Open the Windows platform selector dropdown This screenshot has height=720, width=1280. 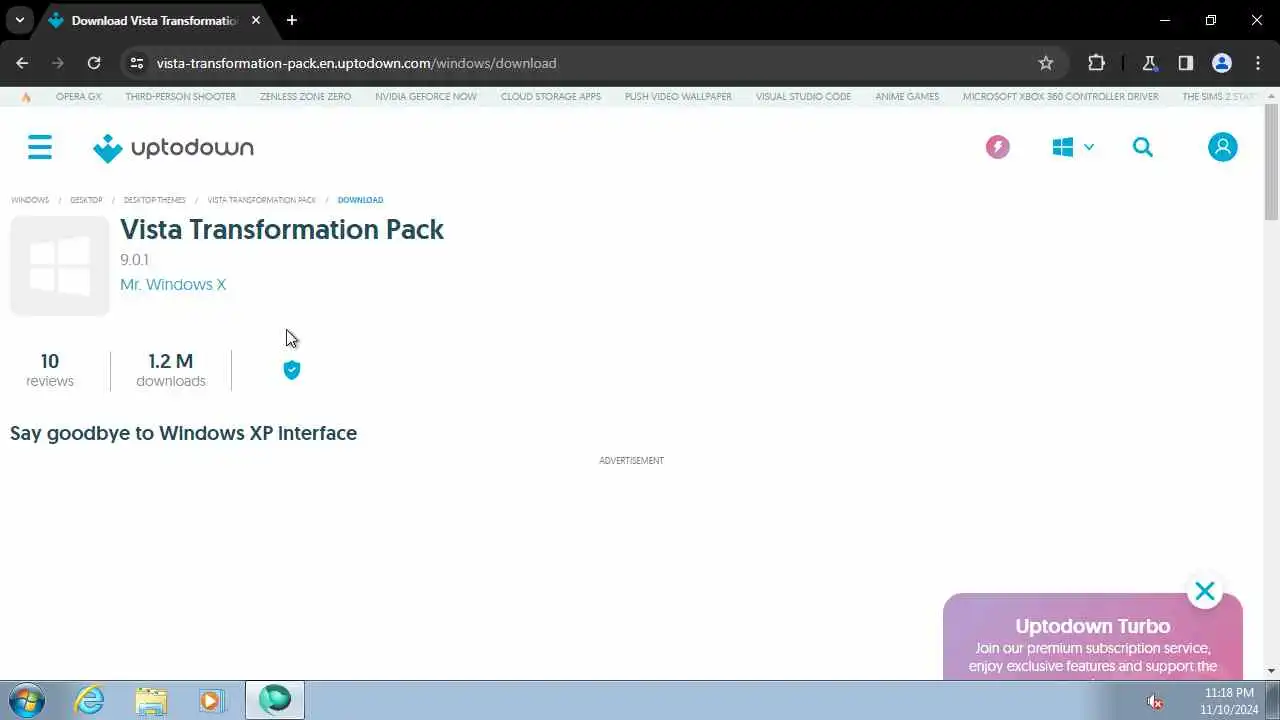[x=1073, y=147]
